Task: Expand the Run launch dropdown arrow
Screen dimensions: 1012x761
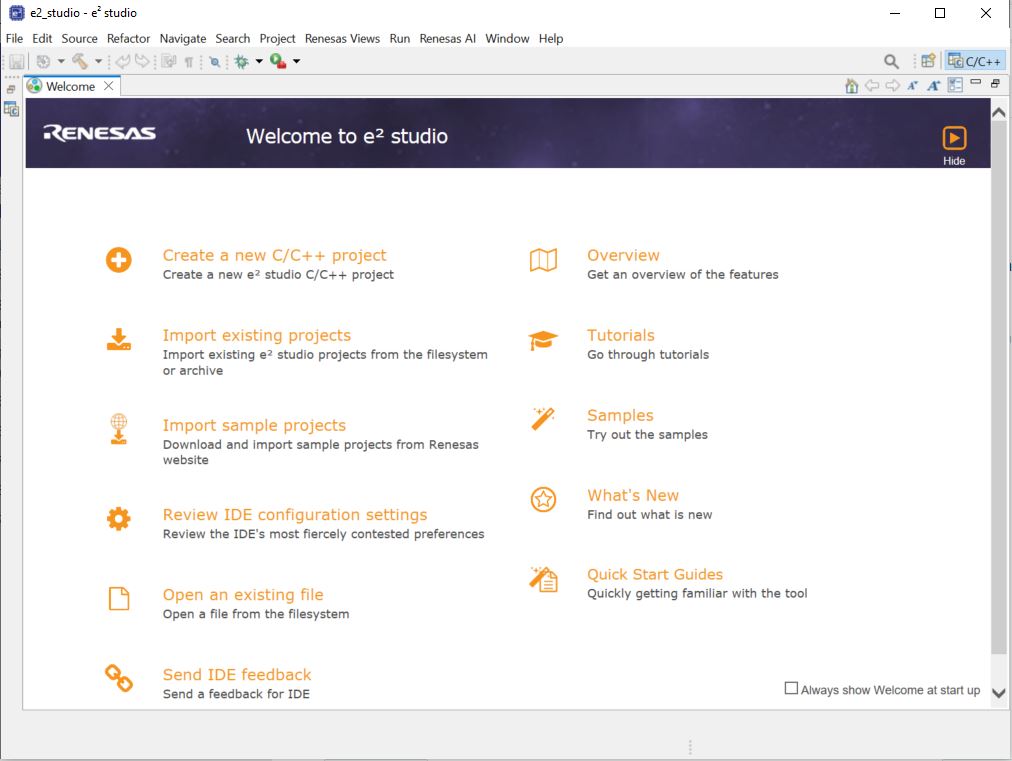Action: pos(297,61)
